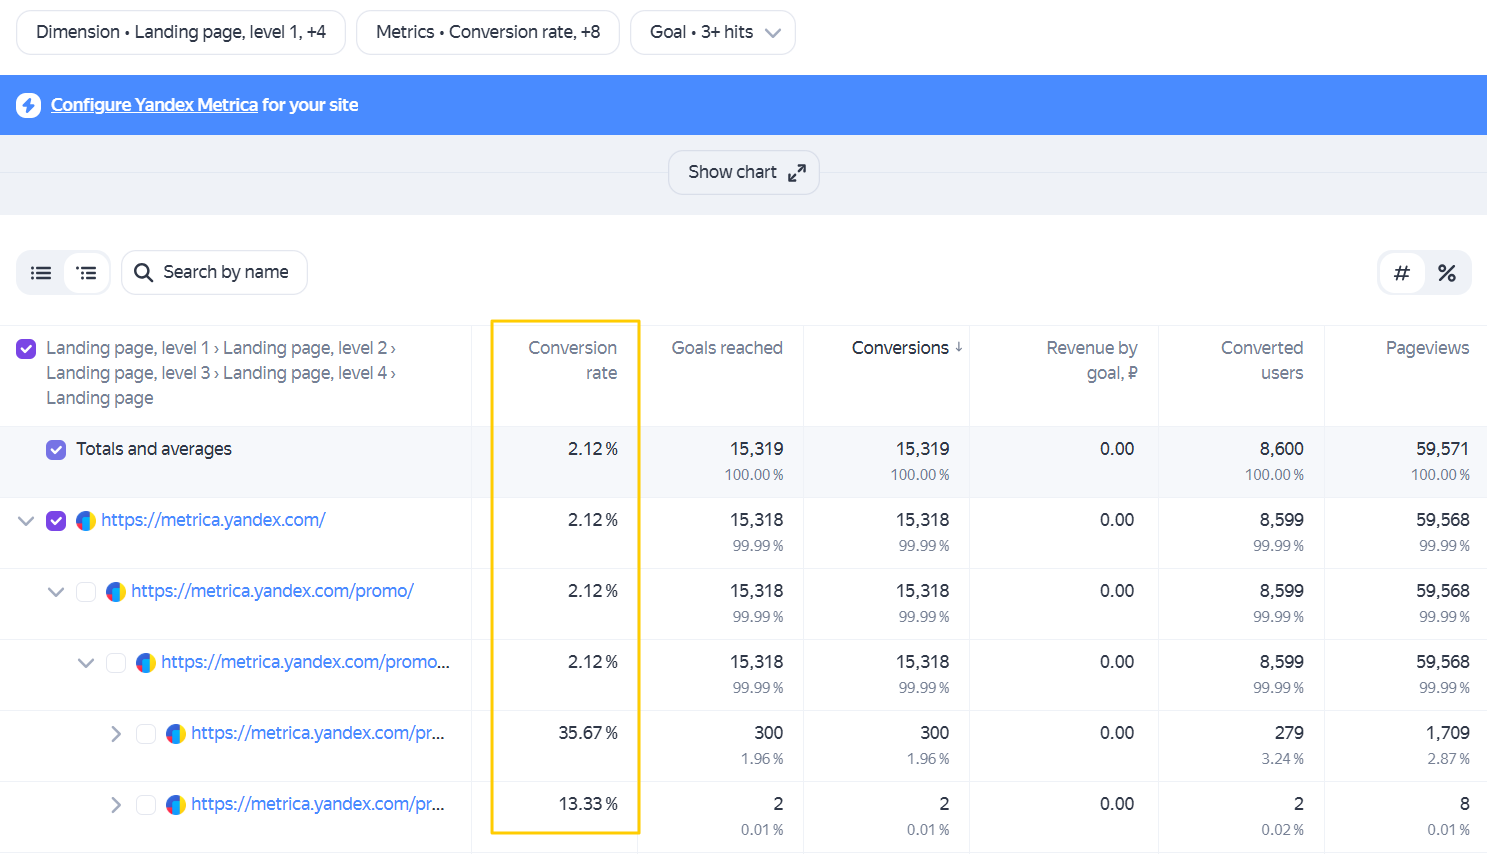Click the Search by name field
The width and height of the screenshot is (1487, 854).
tap(214, 273)
